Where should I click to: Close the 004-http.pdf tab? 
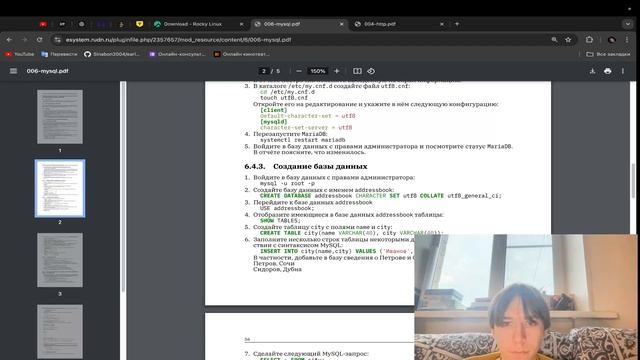(442, 24)
